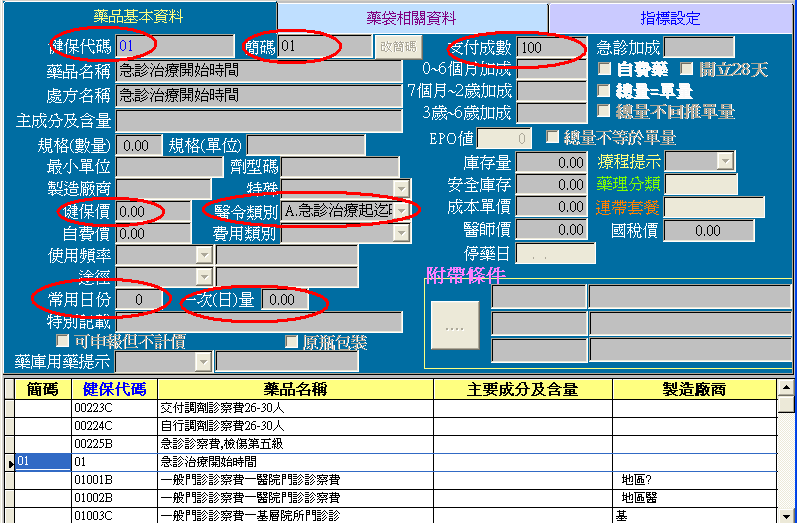Screen dimensions: 797x523
Task: Open the 醫令類別 dropdown
Action: tap(402, 211)
